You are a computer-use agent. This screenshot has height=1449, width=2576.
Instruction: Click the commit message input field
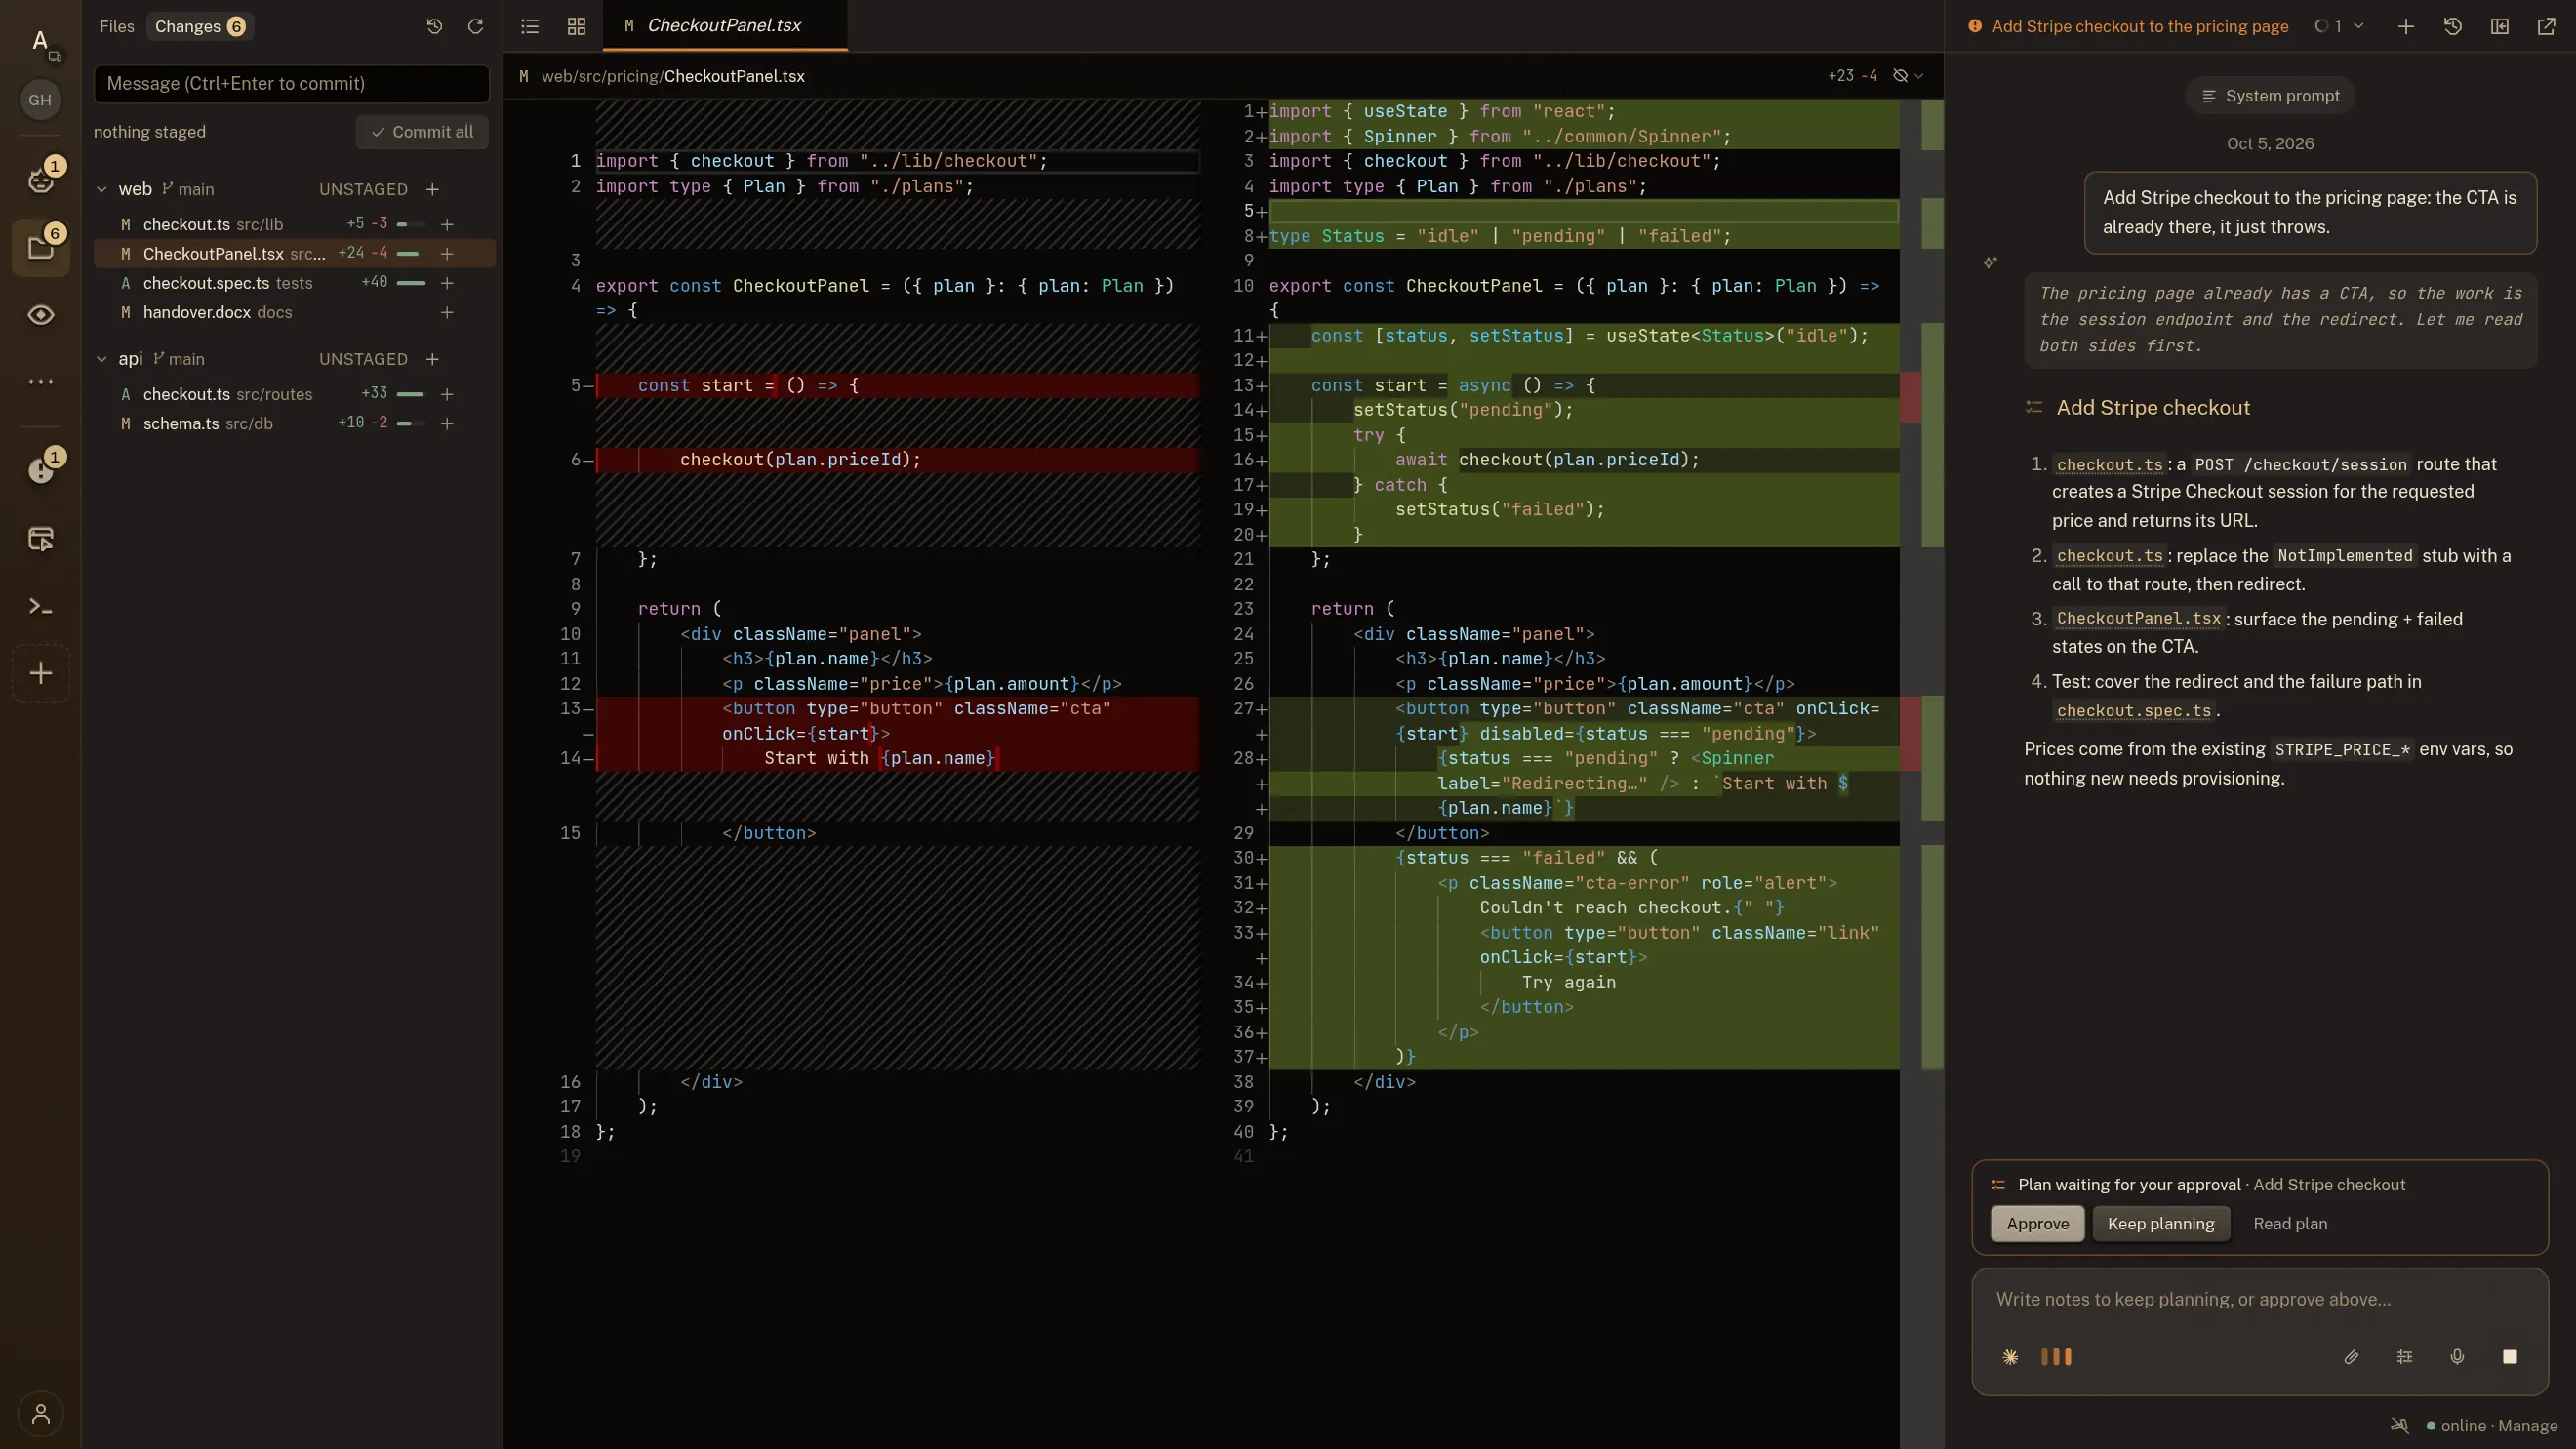point(292,84)
